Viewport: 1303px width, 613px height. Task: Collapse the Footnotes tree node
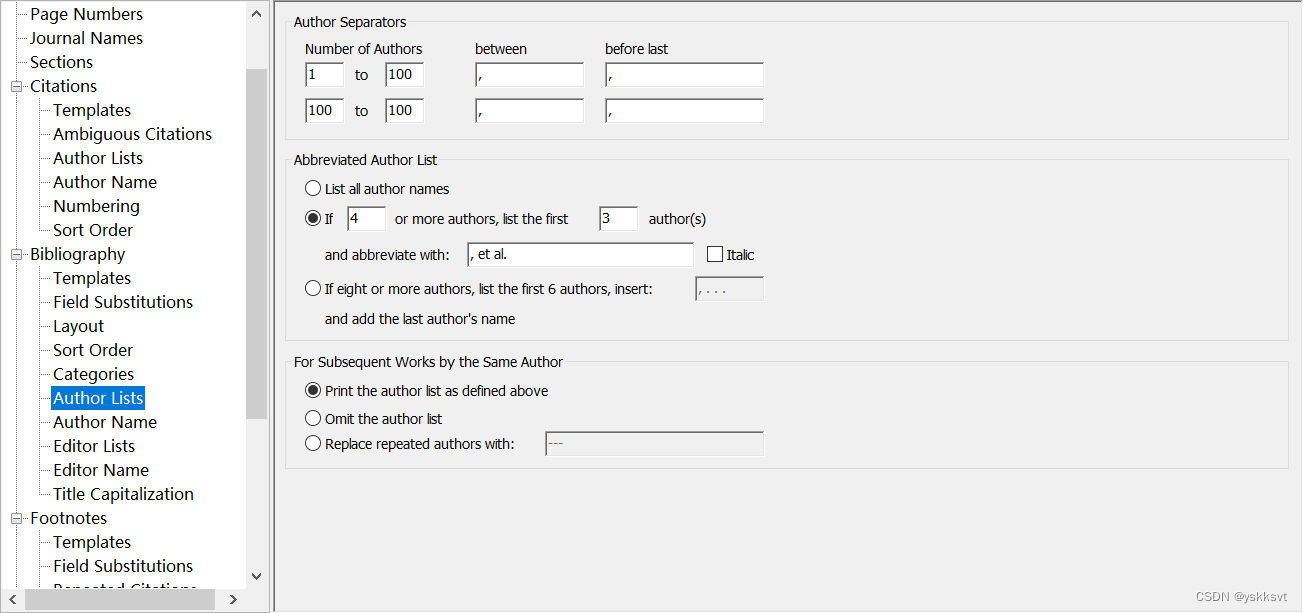pyautogui.click(x=16, y=518)
